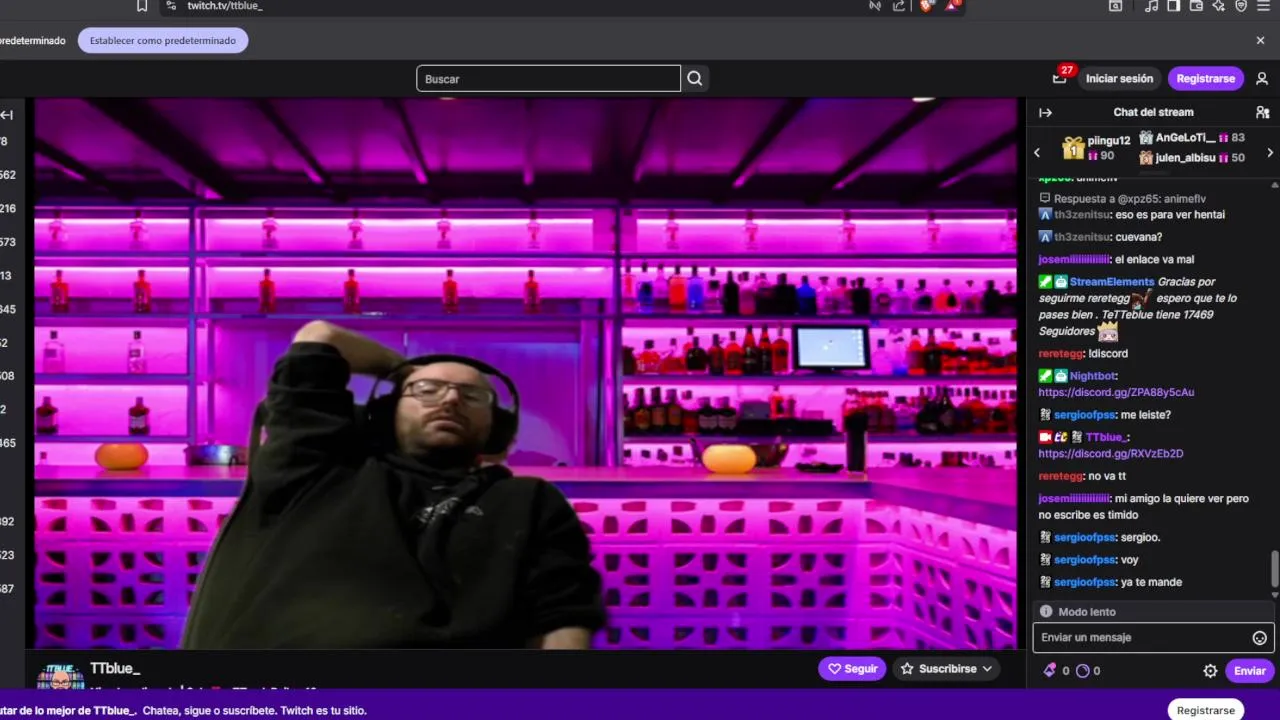Click 'cuevana?' chat message
The width and height of the screenshot is (1280, 720).
coord(1138,238)
